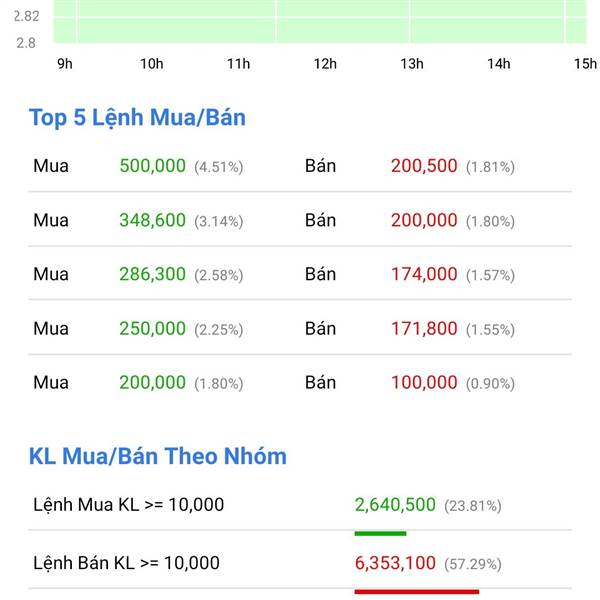Click the 12h marker on chart axis

click(x=325, y=64)
